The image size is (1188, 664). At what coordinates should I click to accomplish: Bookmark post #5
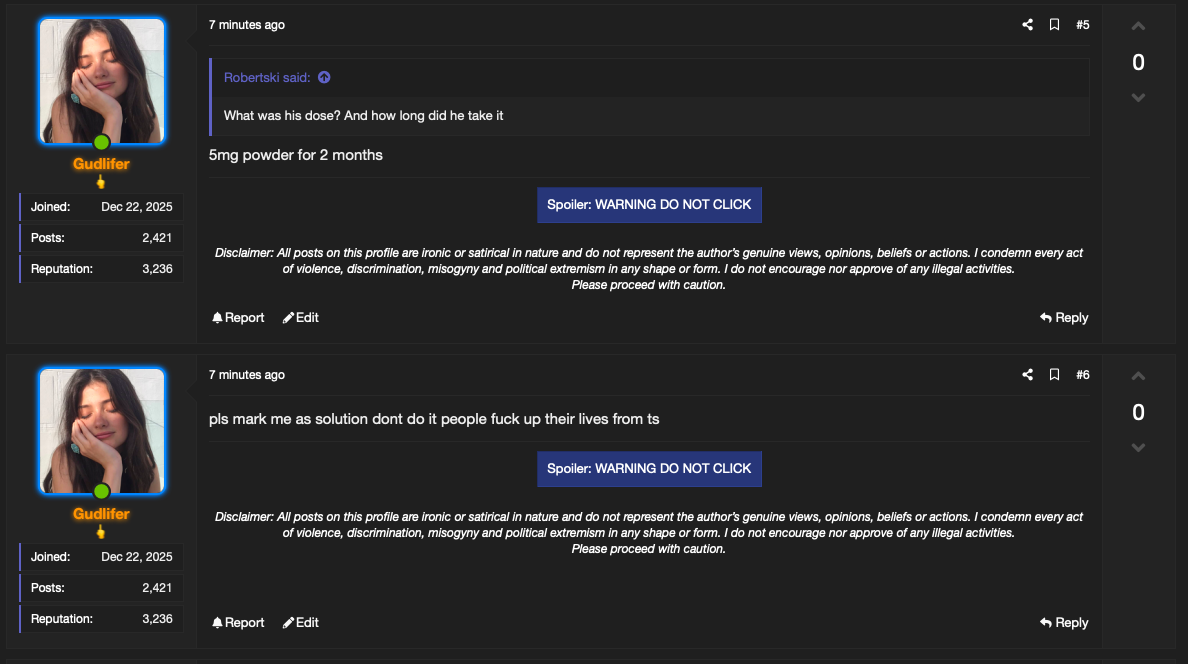pyautogui.click(x=1054, y=25)
